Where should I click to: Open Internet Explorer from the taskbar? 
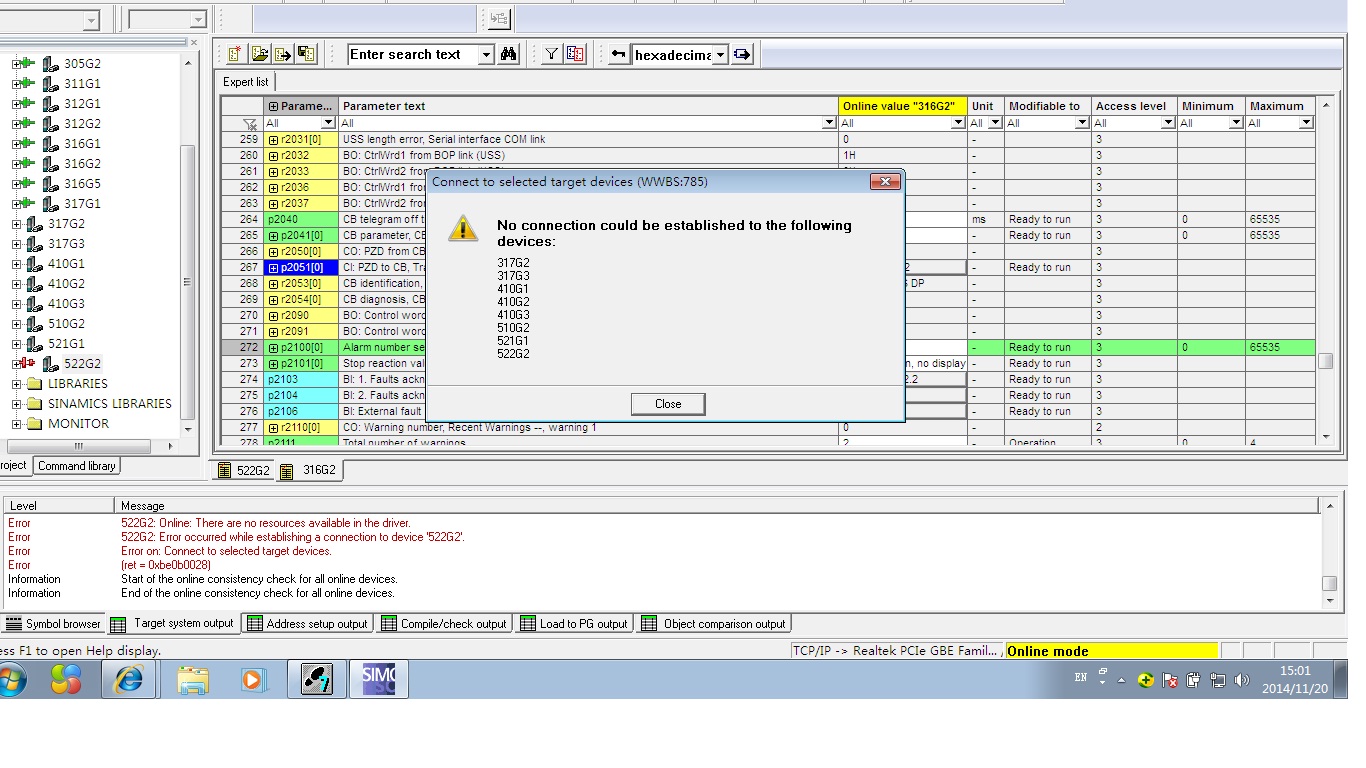(129, 680)
